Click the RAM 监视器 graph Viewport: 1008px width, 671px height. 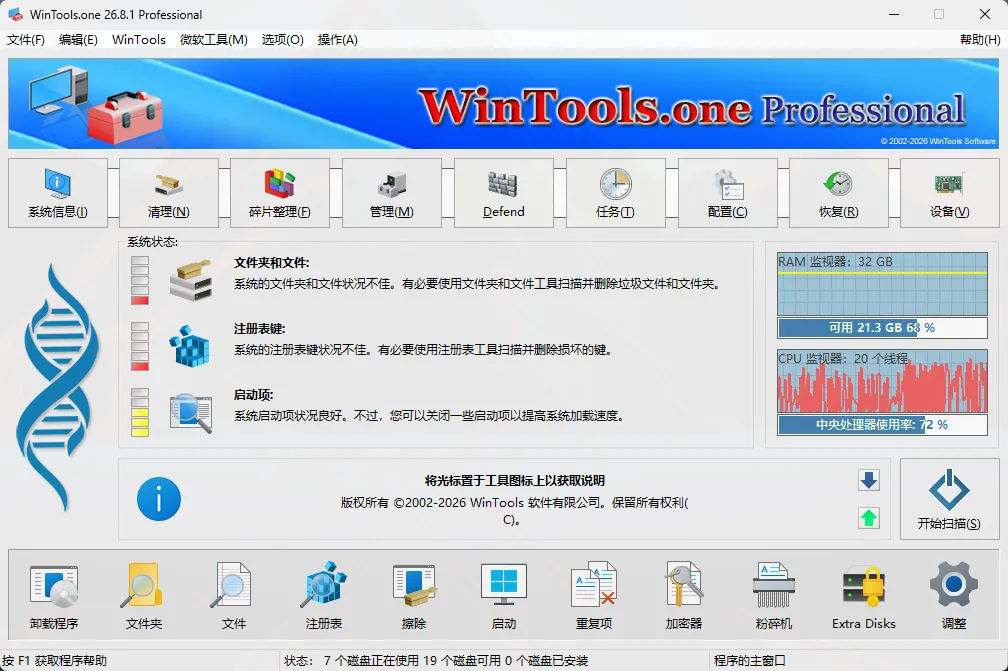882,283
